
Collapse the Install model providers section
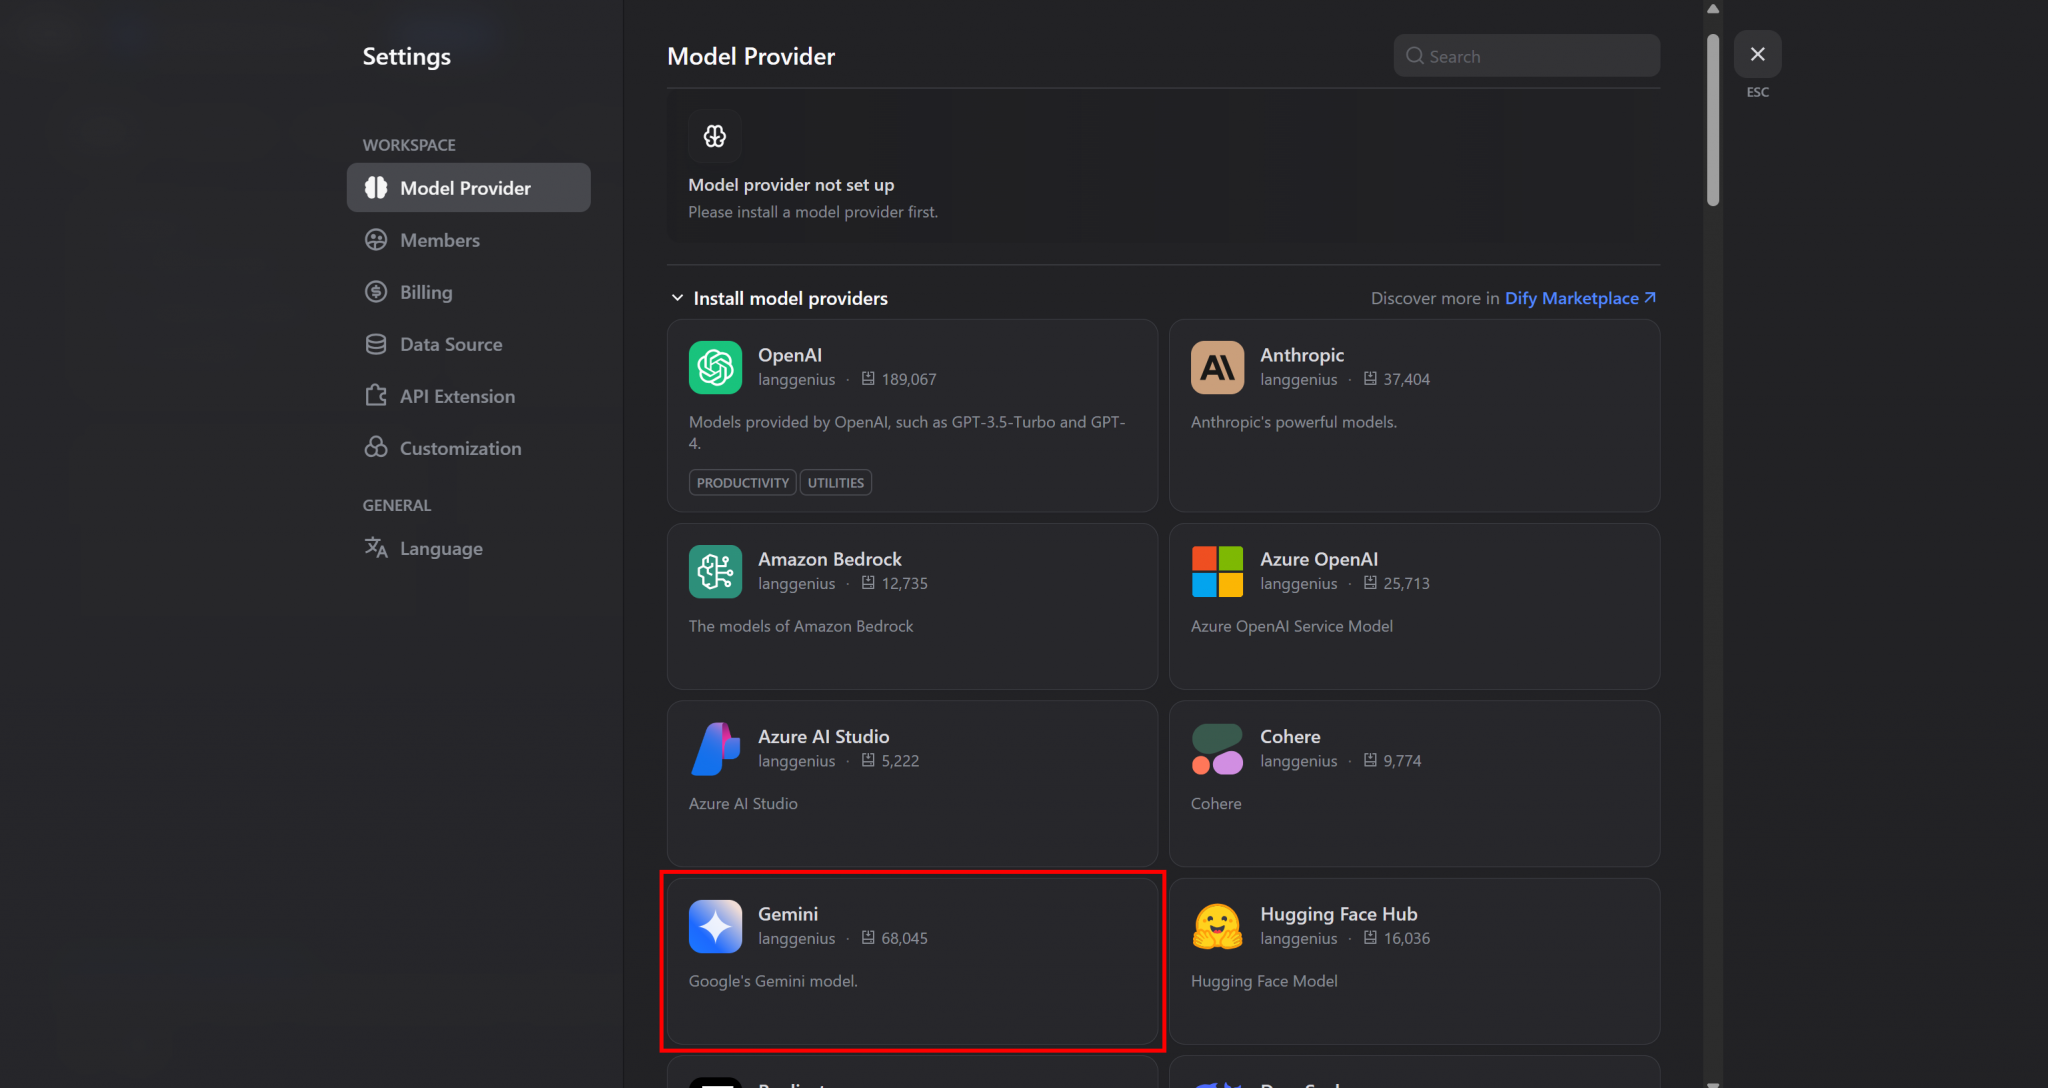point(678,298)
